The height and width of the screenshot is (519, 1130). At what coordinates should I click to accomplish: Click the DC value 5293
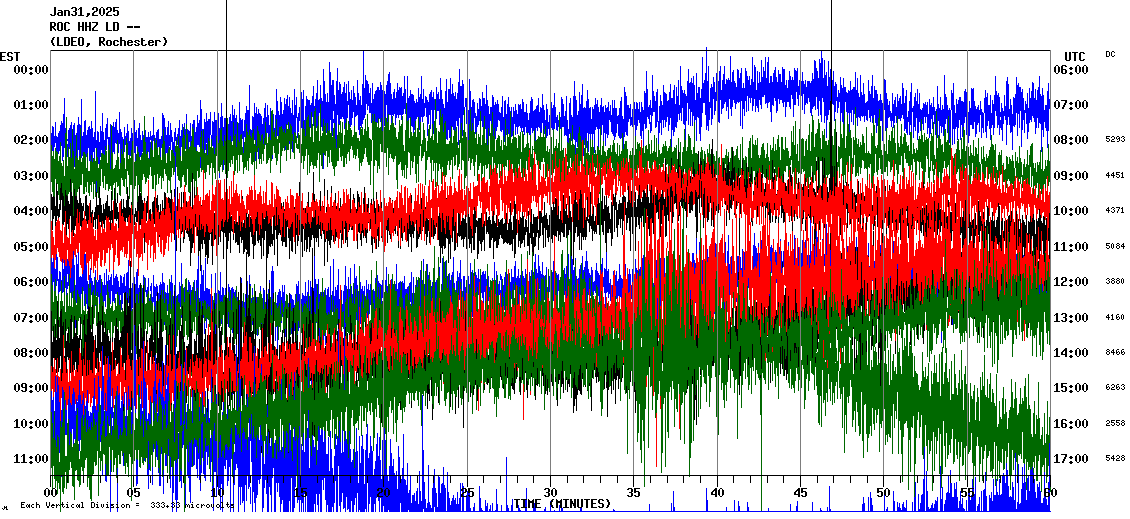(x=1115, y=140)
